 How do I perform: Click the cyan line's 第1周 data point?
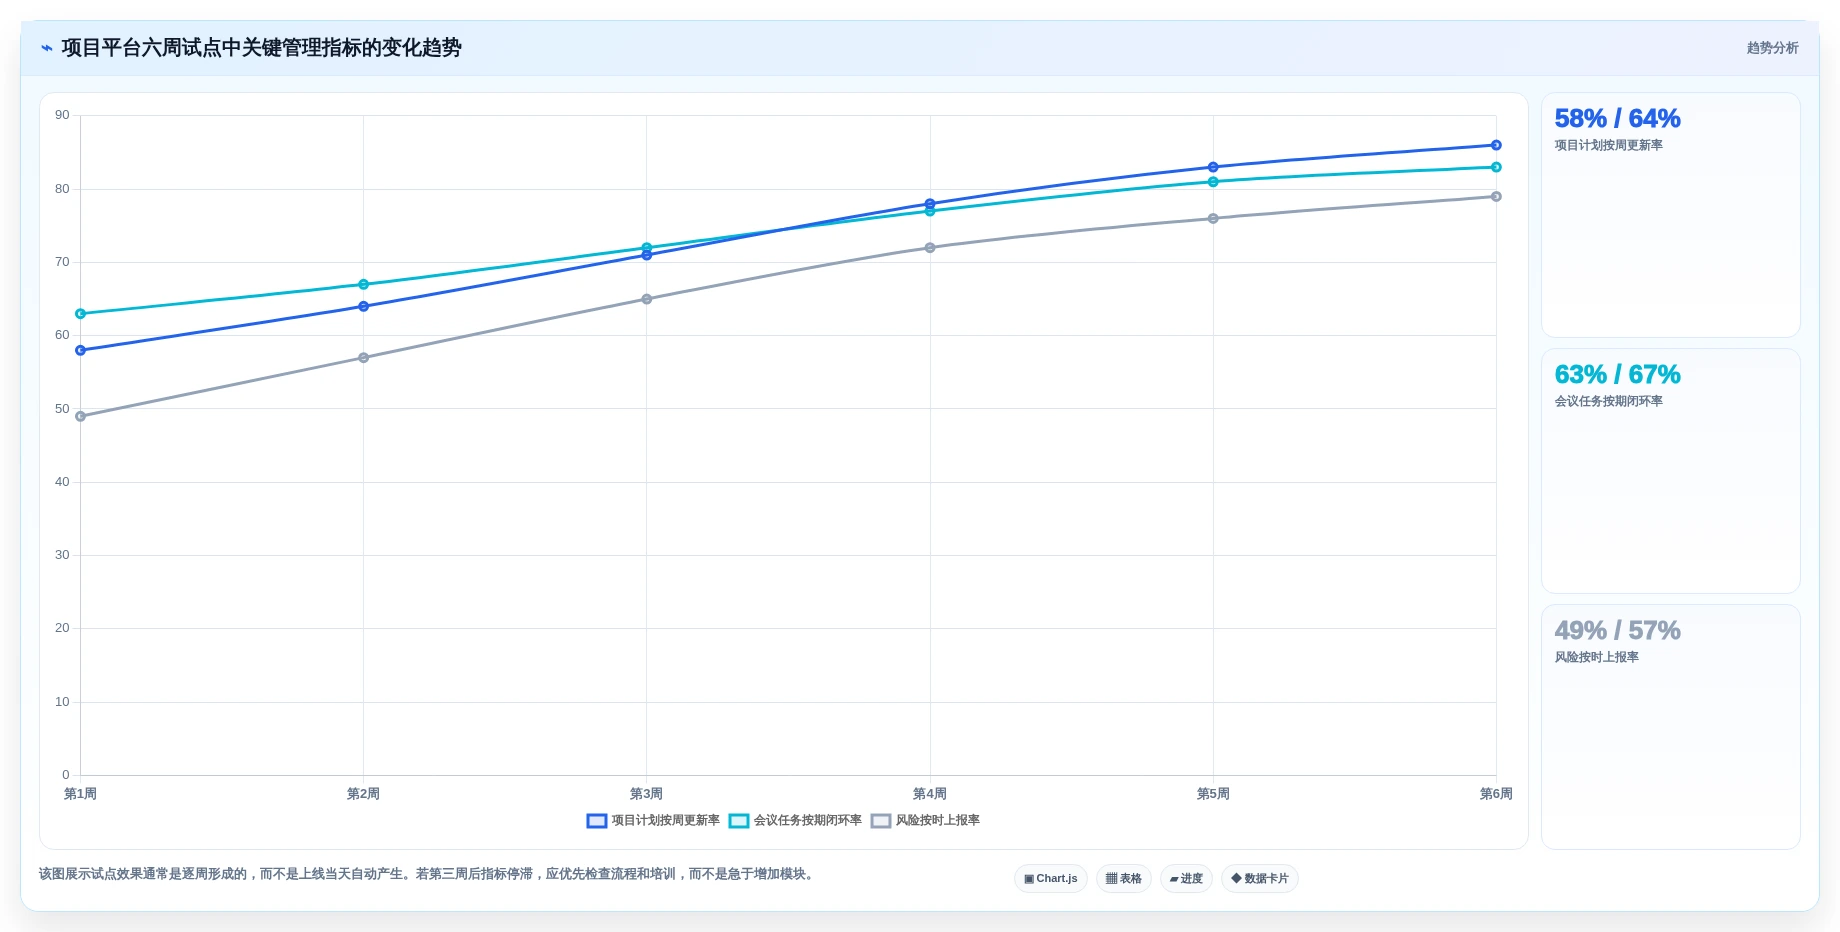click(x=80, y=314)
